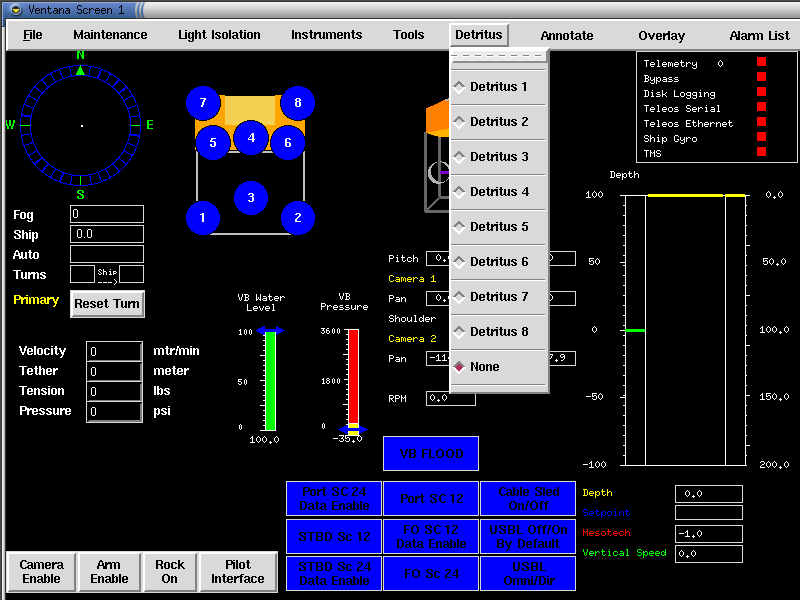This screenshot has height=600, width=800.
Task: Click the Mesotech value field
Action: (x=709, y=534)
